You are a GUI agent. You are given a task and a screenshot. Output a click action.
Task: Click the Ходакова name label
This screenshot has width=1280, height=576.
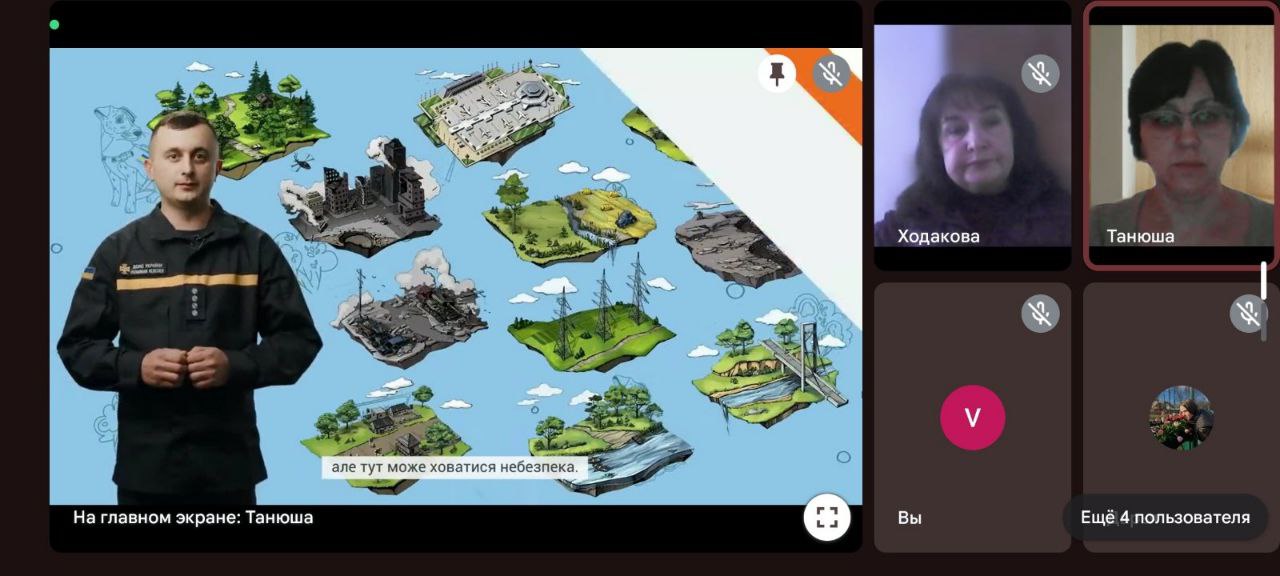click(938, 236)
